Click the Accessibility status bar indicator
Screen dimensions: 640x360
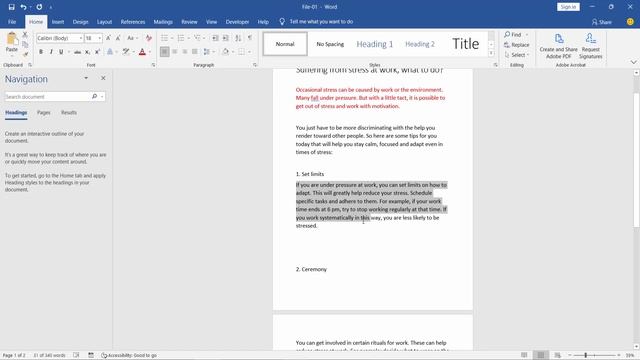pos(129,356)
